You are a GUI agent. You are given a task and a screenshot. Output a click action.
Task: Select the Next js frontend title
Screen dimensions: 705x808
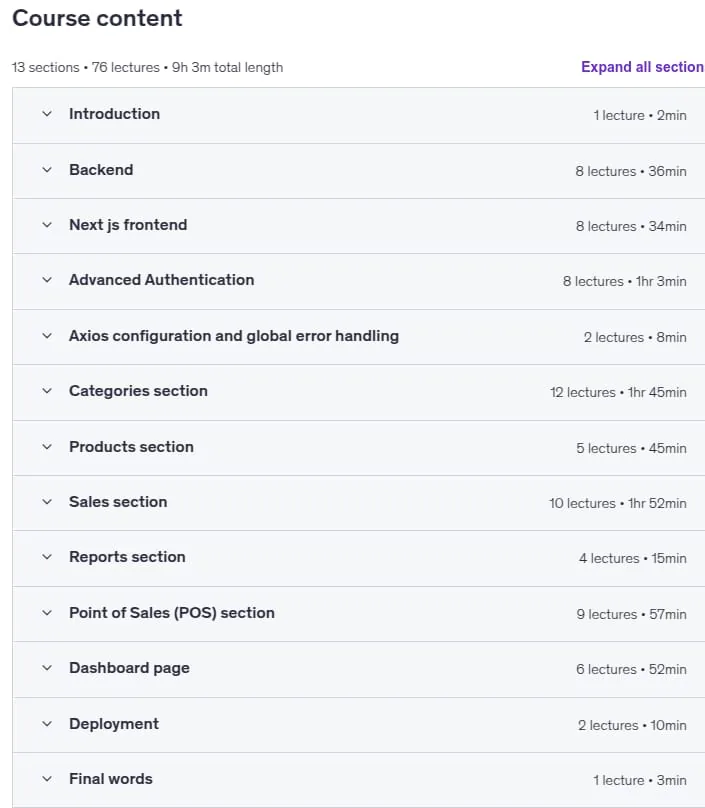click(128, 225)
